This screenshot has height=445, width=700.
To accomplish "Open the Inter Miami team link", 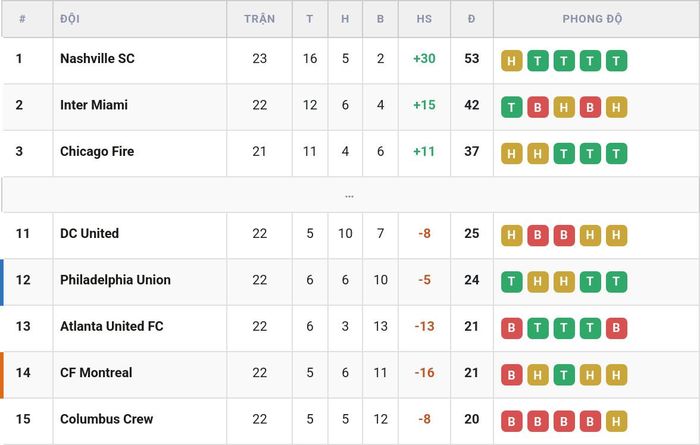I will coord(94,105).
